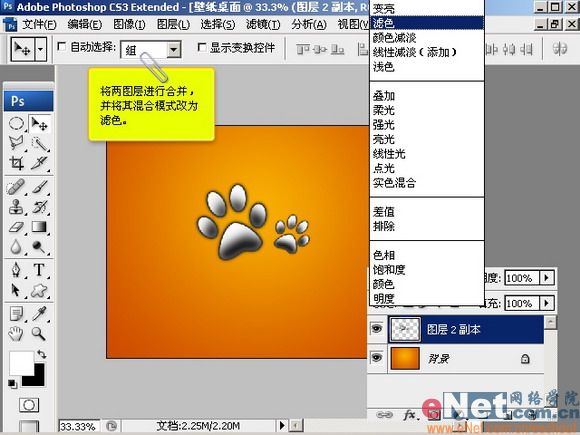The height and width of the screenshot is (435, 580).
Task: Hide the 背景 layer
Action: [x=377, y=358]
